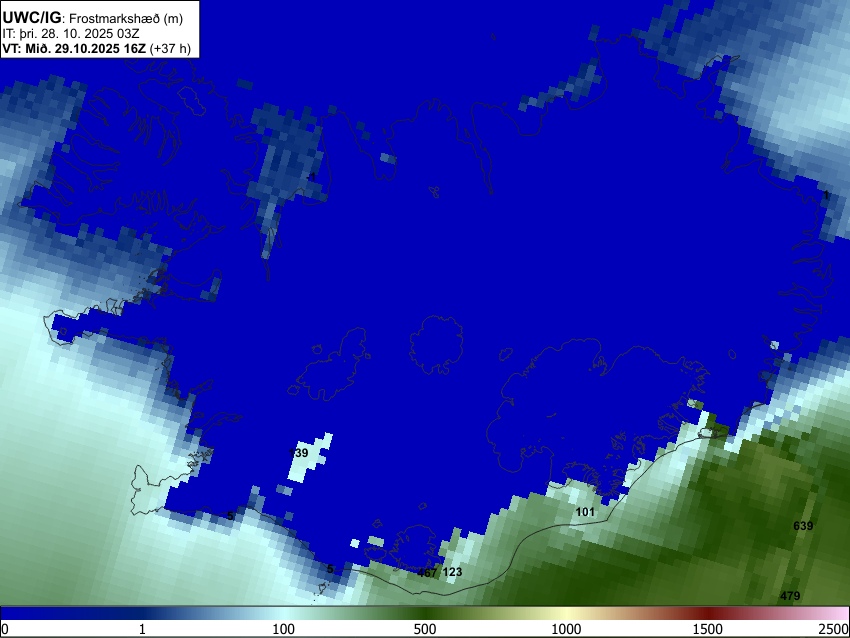Click the colorbar tick label '500'
Image resolution: width=850 pixels, height=638 pixels.
pos(425,629)
